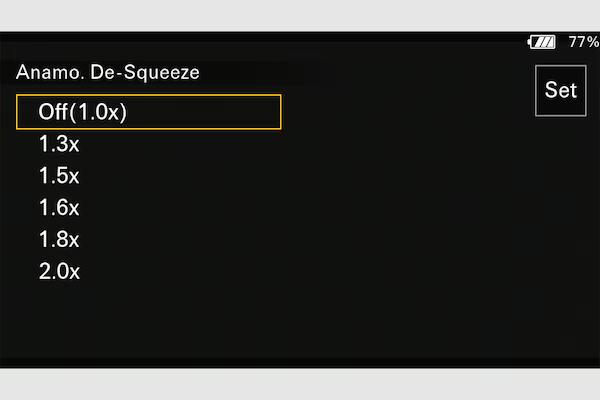Tap the yellow-outlined highlighted option
The width and height of the screenshot is (600, 400).
point(148,112)
